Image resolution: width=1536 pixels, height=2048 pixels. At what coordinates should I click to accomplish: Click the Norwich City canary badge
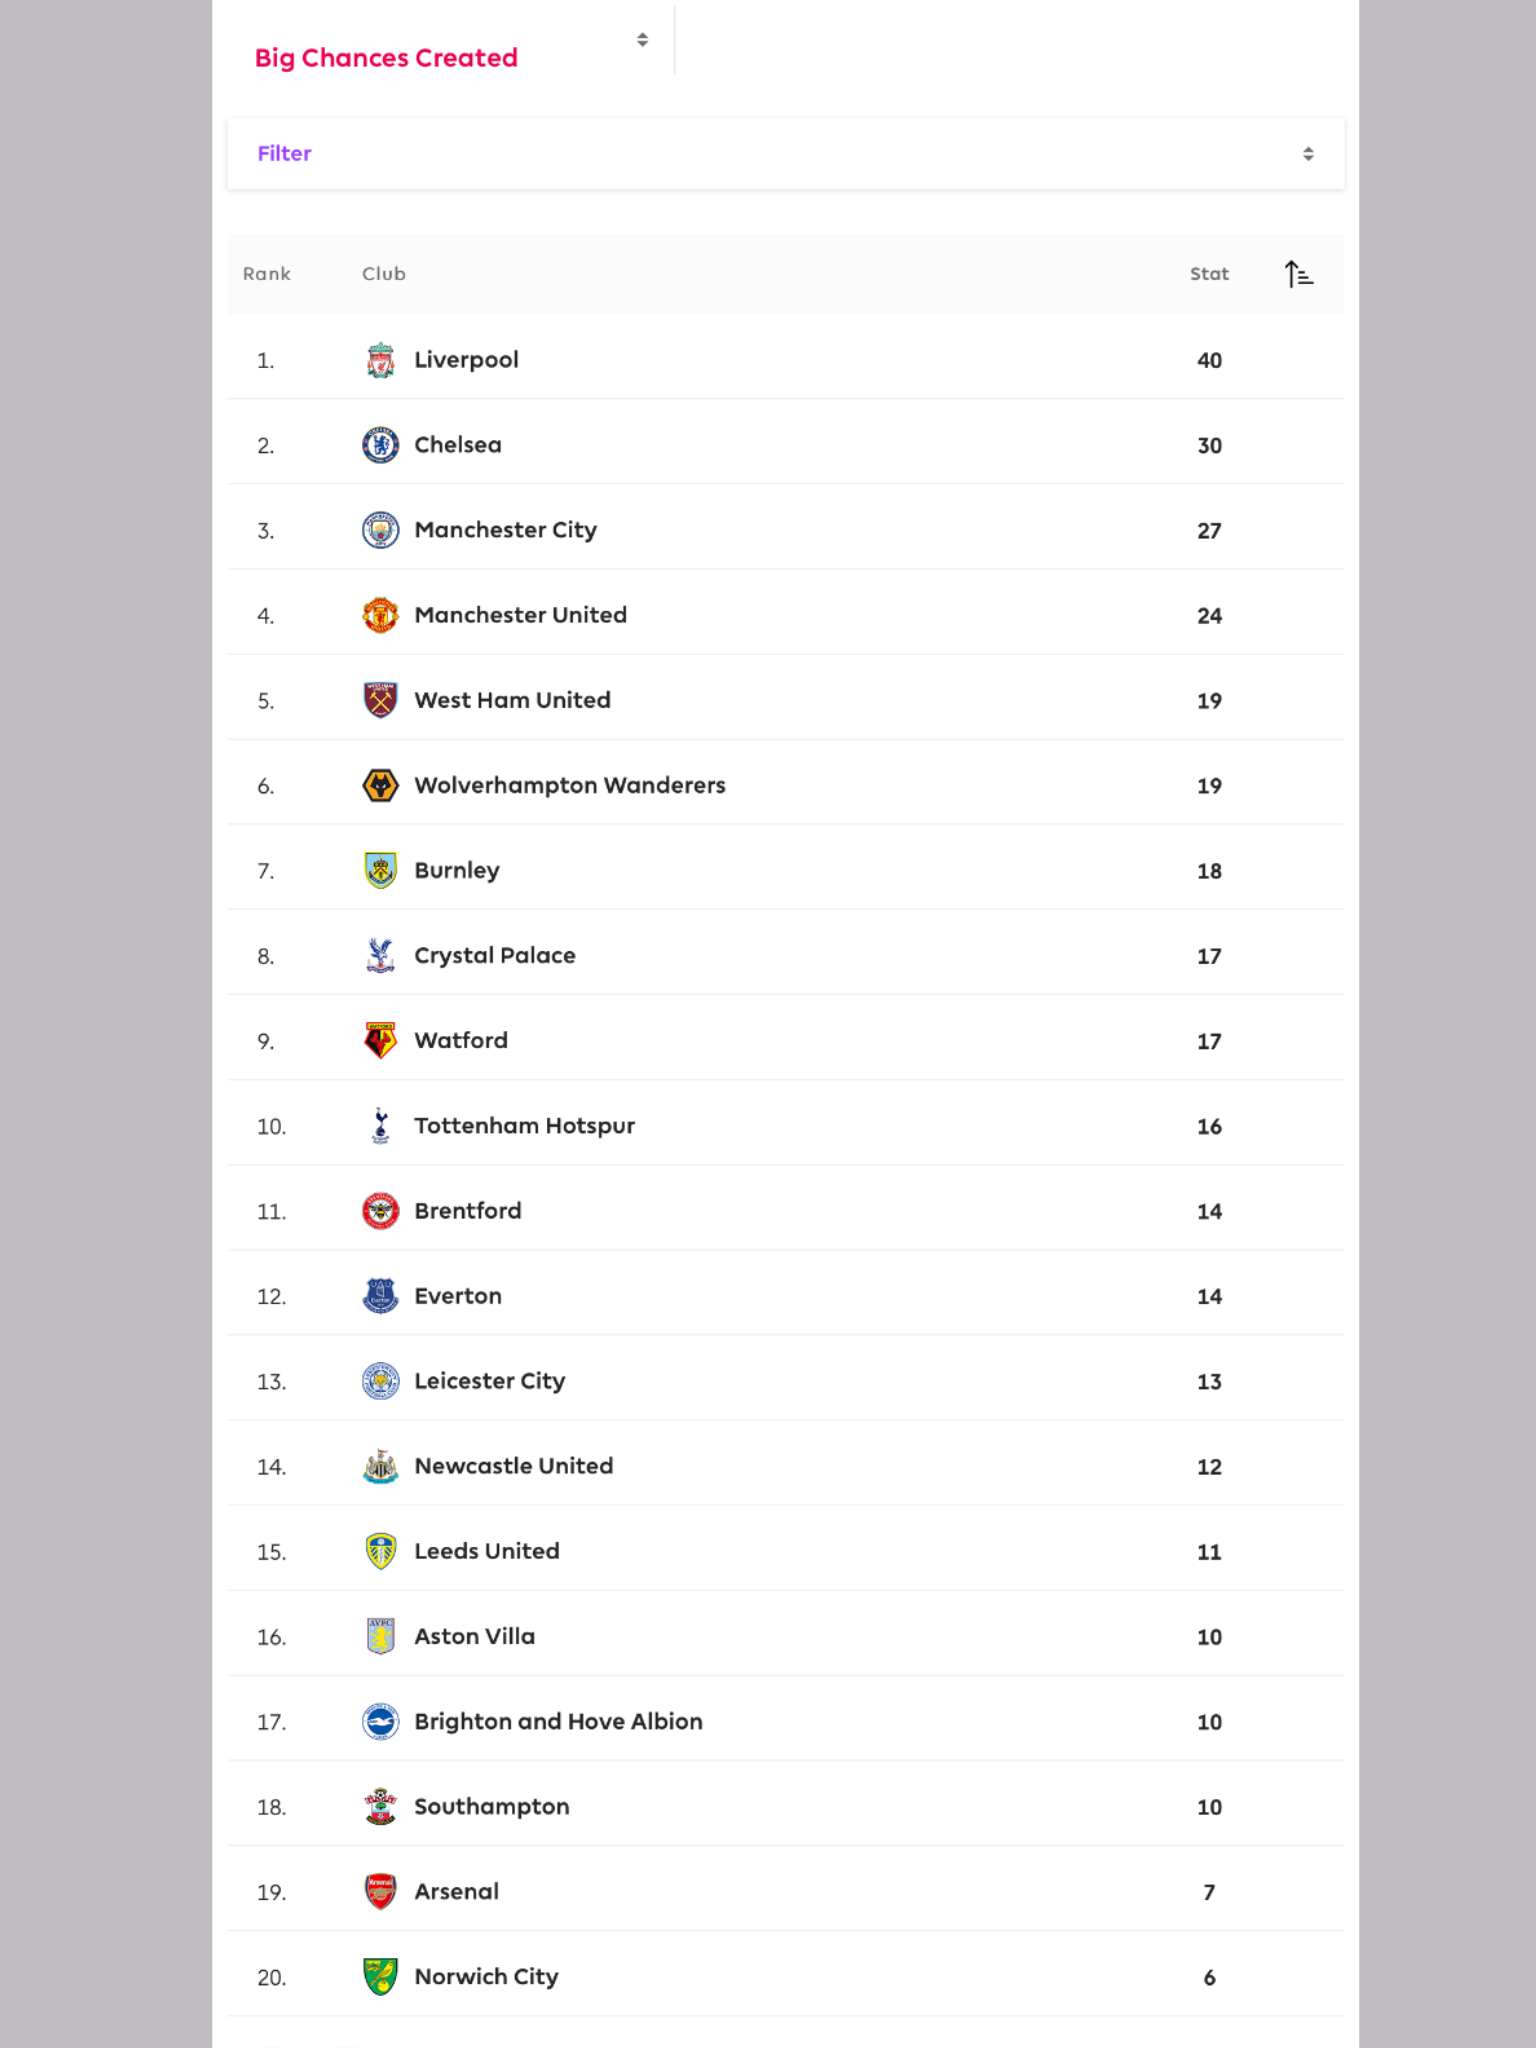click(x=380, y=1976)
